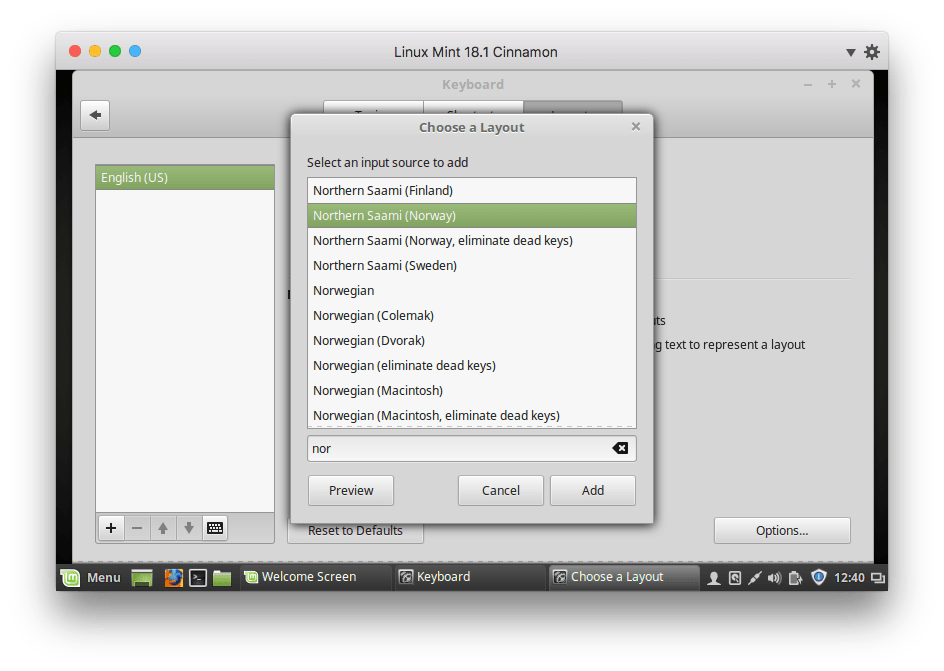The width and height of the screenshot is (944, 671).
Task: Switch to the Shortcuts tab
Action: click(472, 110)
